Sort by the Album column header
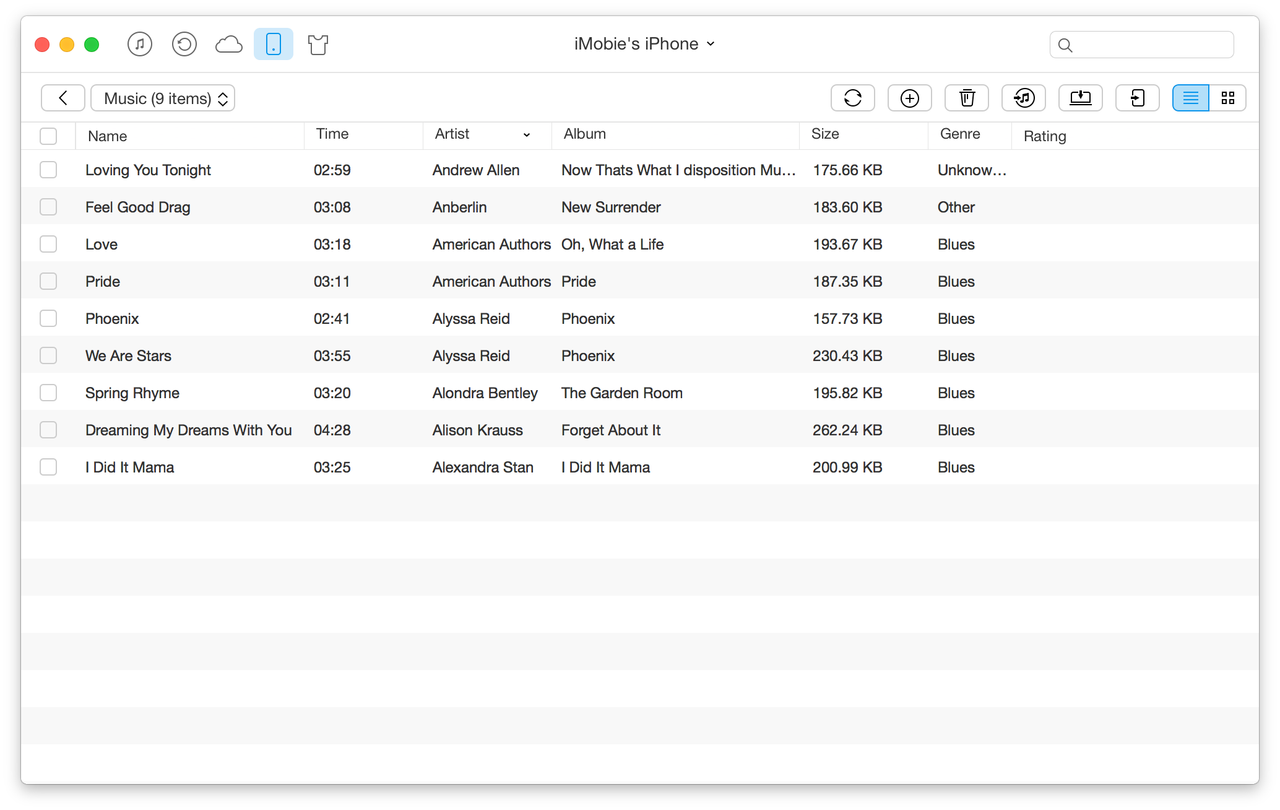Screen dimensions: 1280x810 click(x=585, y=134)
